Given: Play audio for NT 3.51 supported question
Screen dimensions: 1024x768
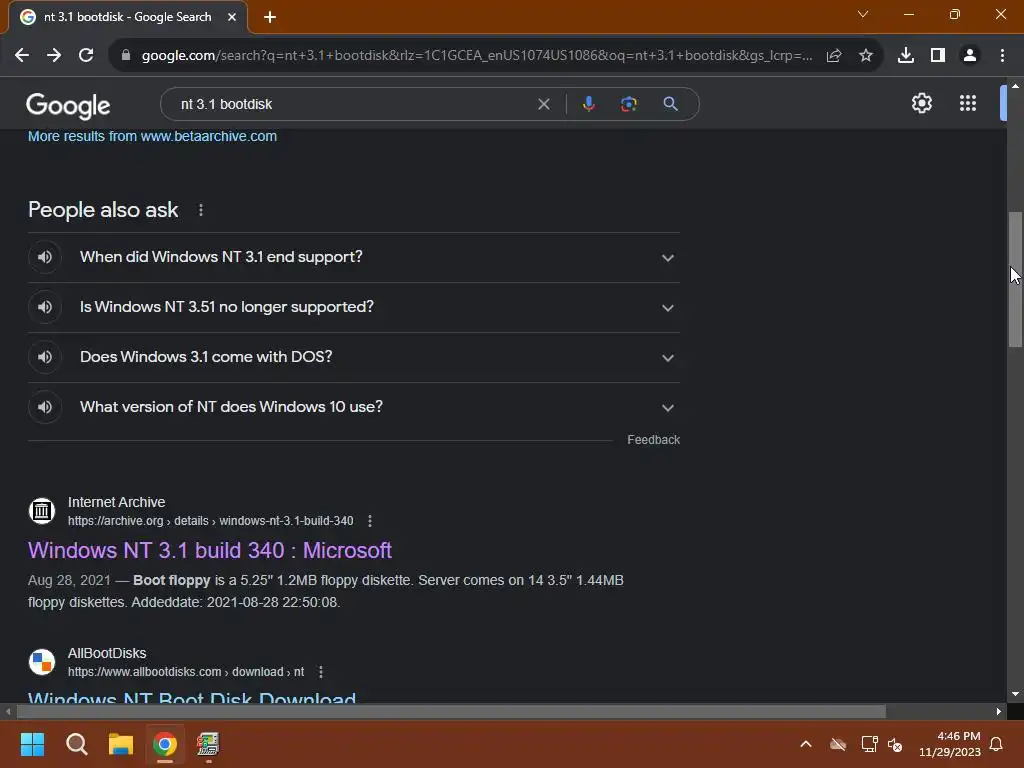Looking at the screenshot, I should [44, 307].
